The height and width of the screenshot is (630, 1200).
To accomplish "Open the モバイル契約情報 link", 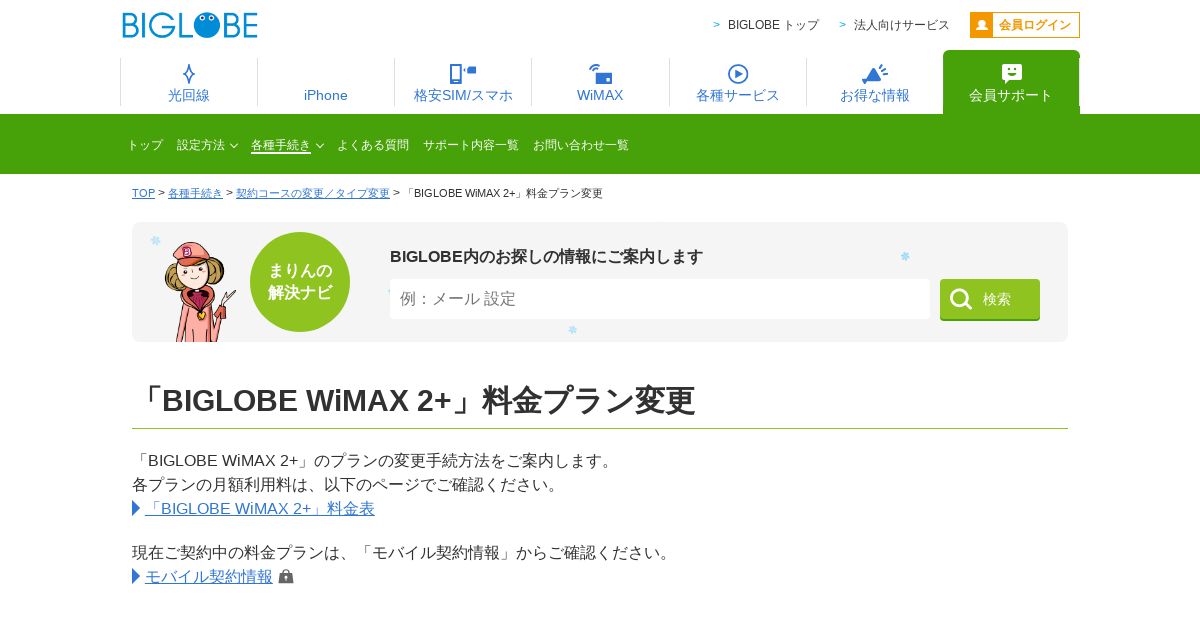I will pos(209,576).
